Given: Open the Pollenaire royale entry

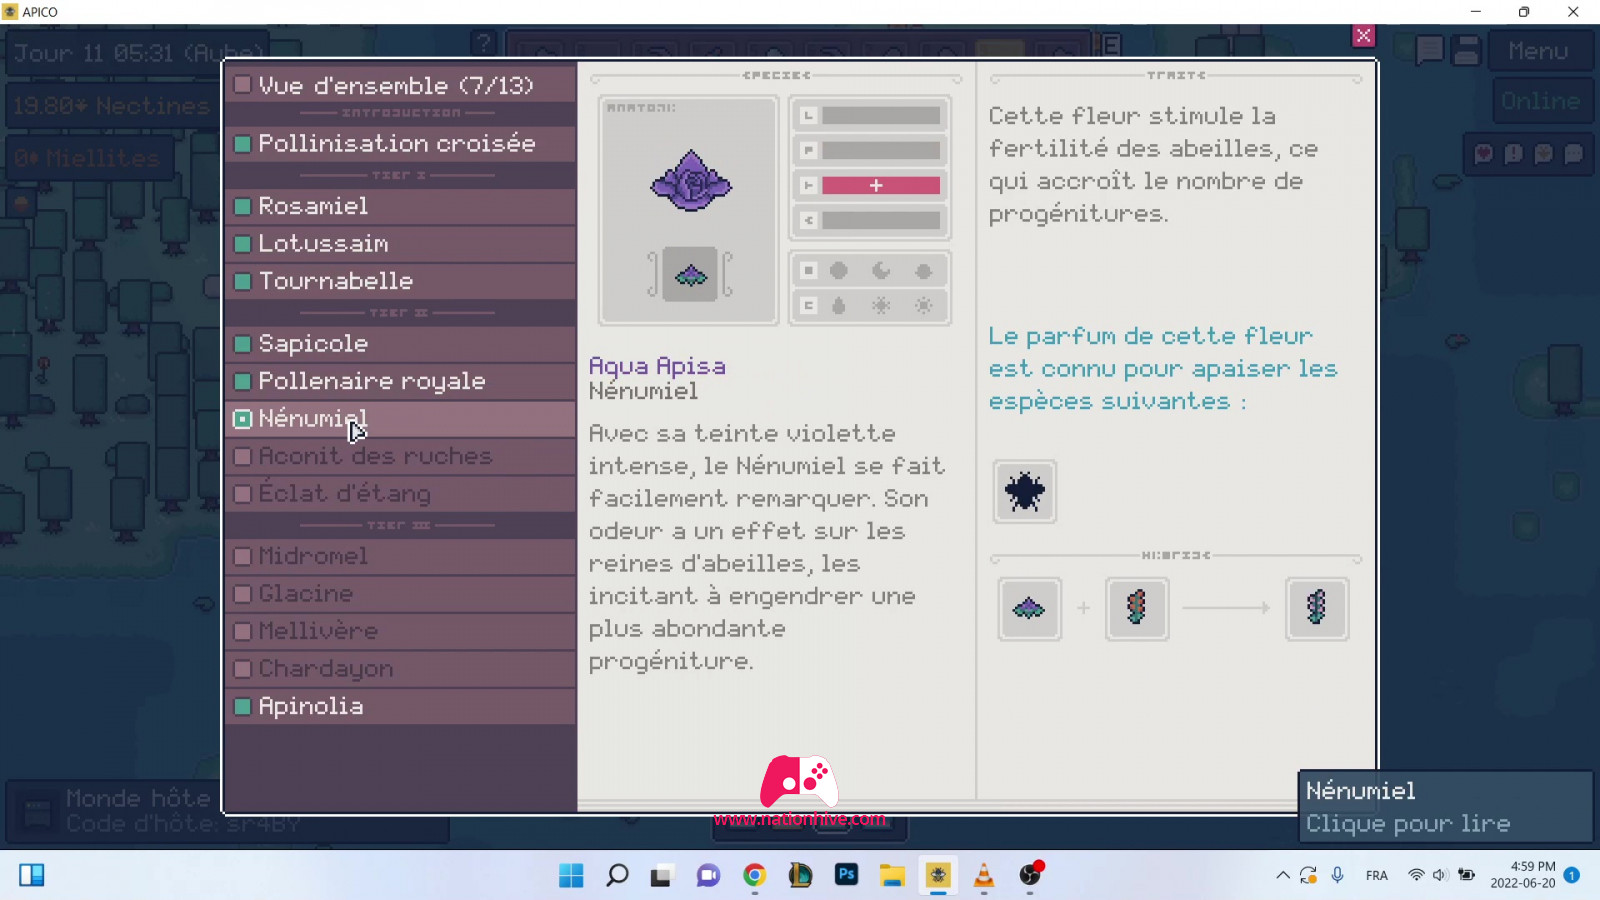Looking at the screenshot, I should pyautogui.click(x=400, y=381).
